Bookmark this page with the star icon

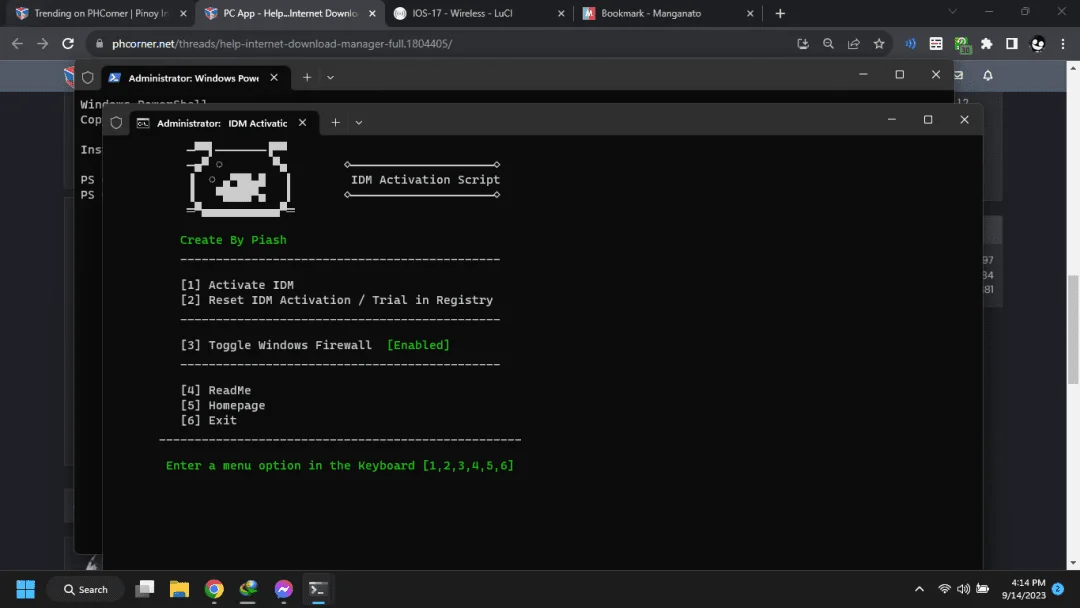click(x=879, y=43)
